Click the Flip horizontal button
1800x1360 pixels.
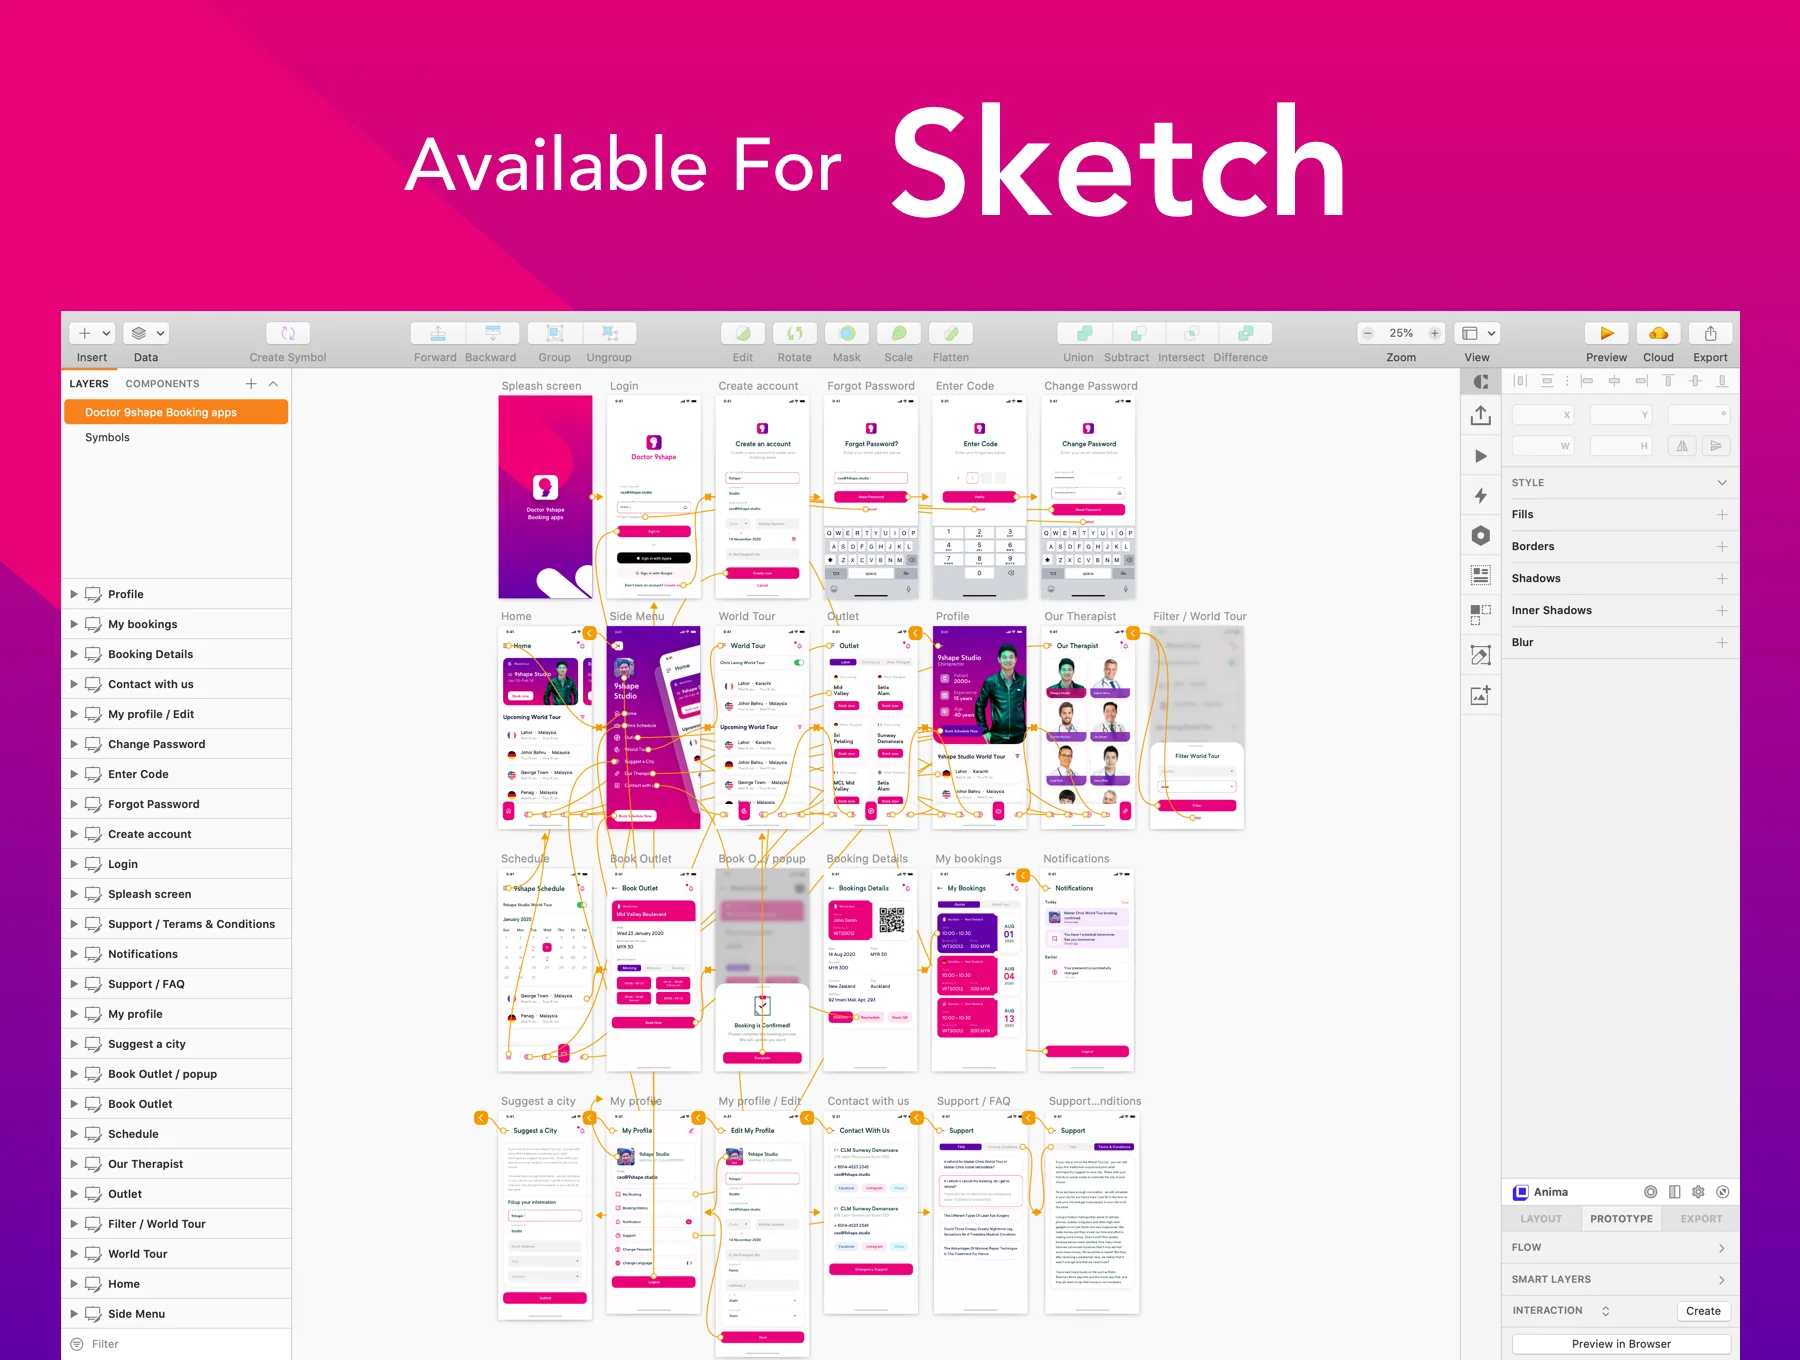point(1682,446)
